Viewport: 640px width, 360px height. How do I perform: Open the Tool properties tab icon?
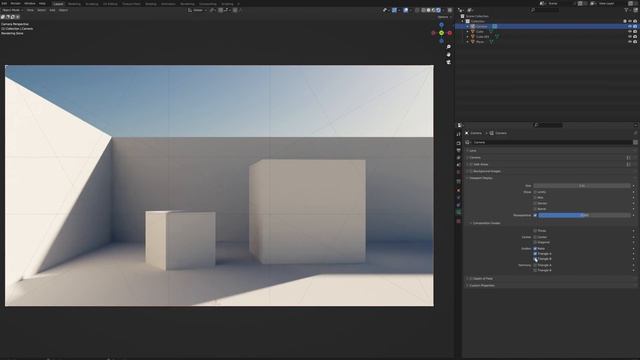[458, 134]
